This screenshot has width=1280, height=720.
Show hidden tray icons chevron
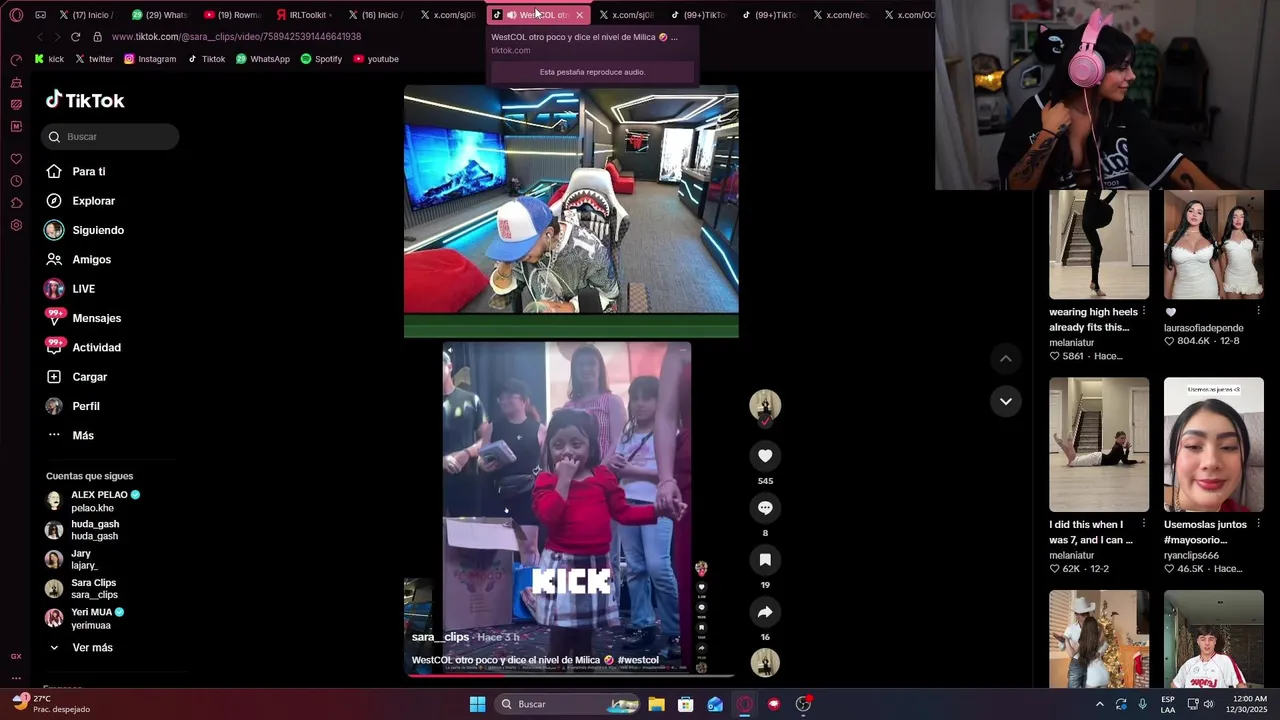[x=1099, y=704]
